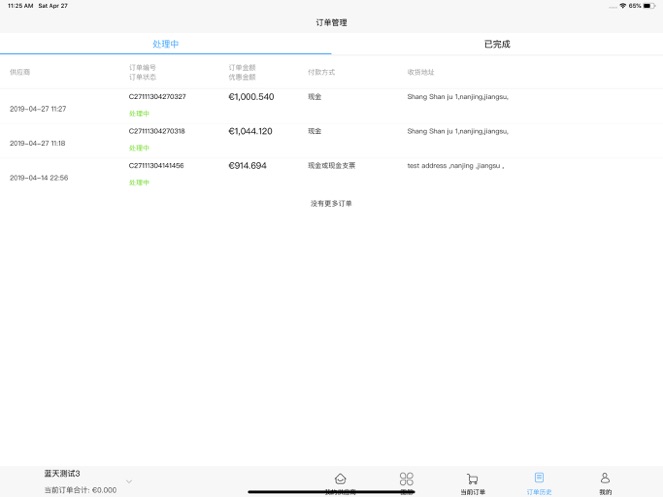Select the 订单历史 order history icon
Viewport: 663px width, 497px height.
pyautogui.click(x=539, y=478)
